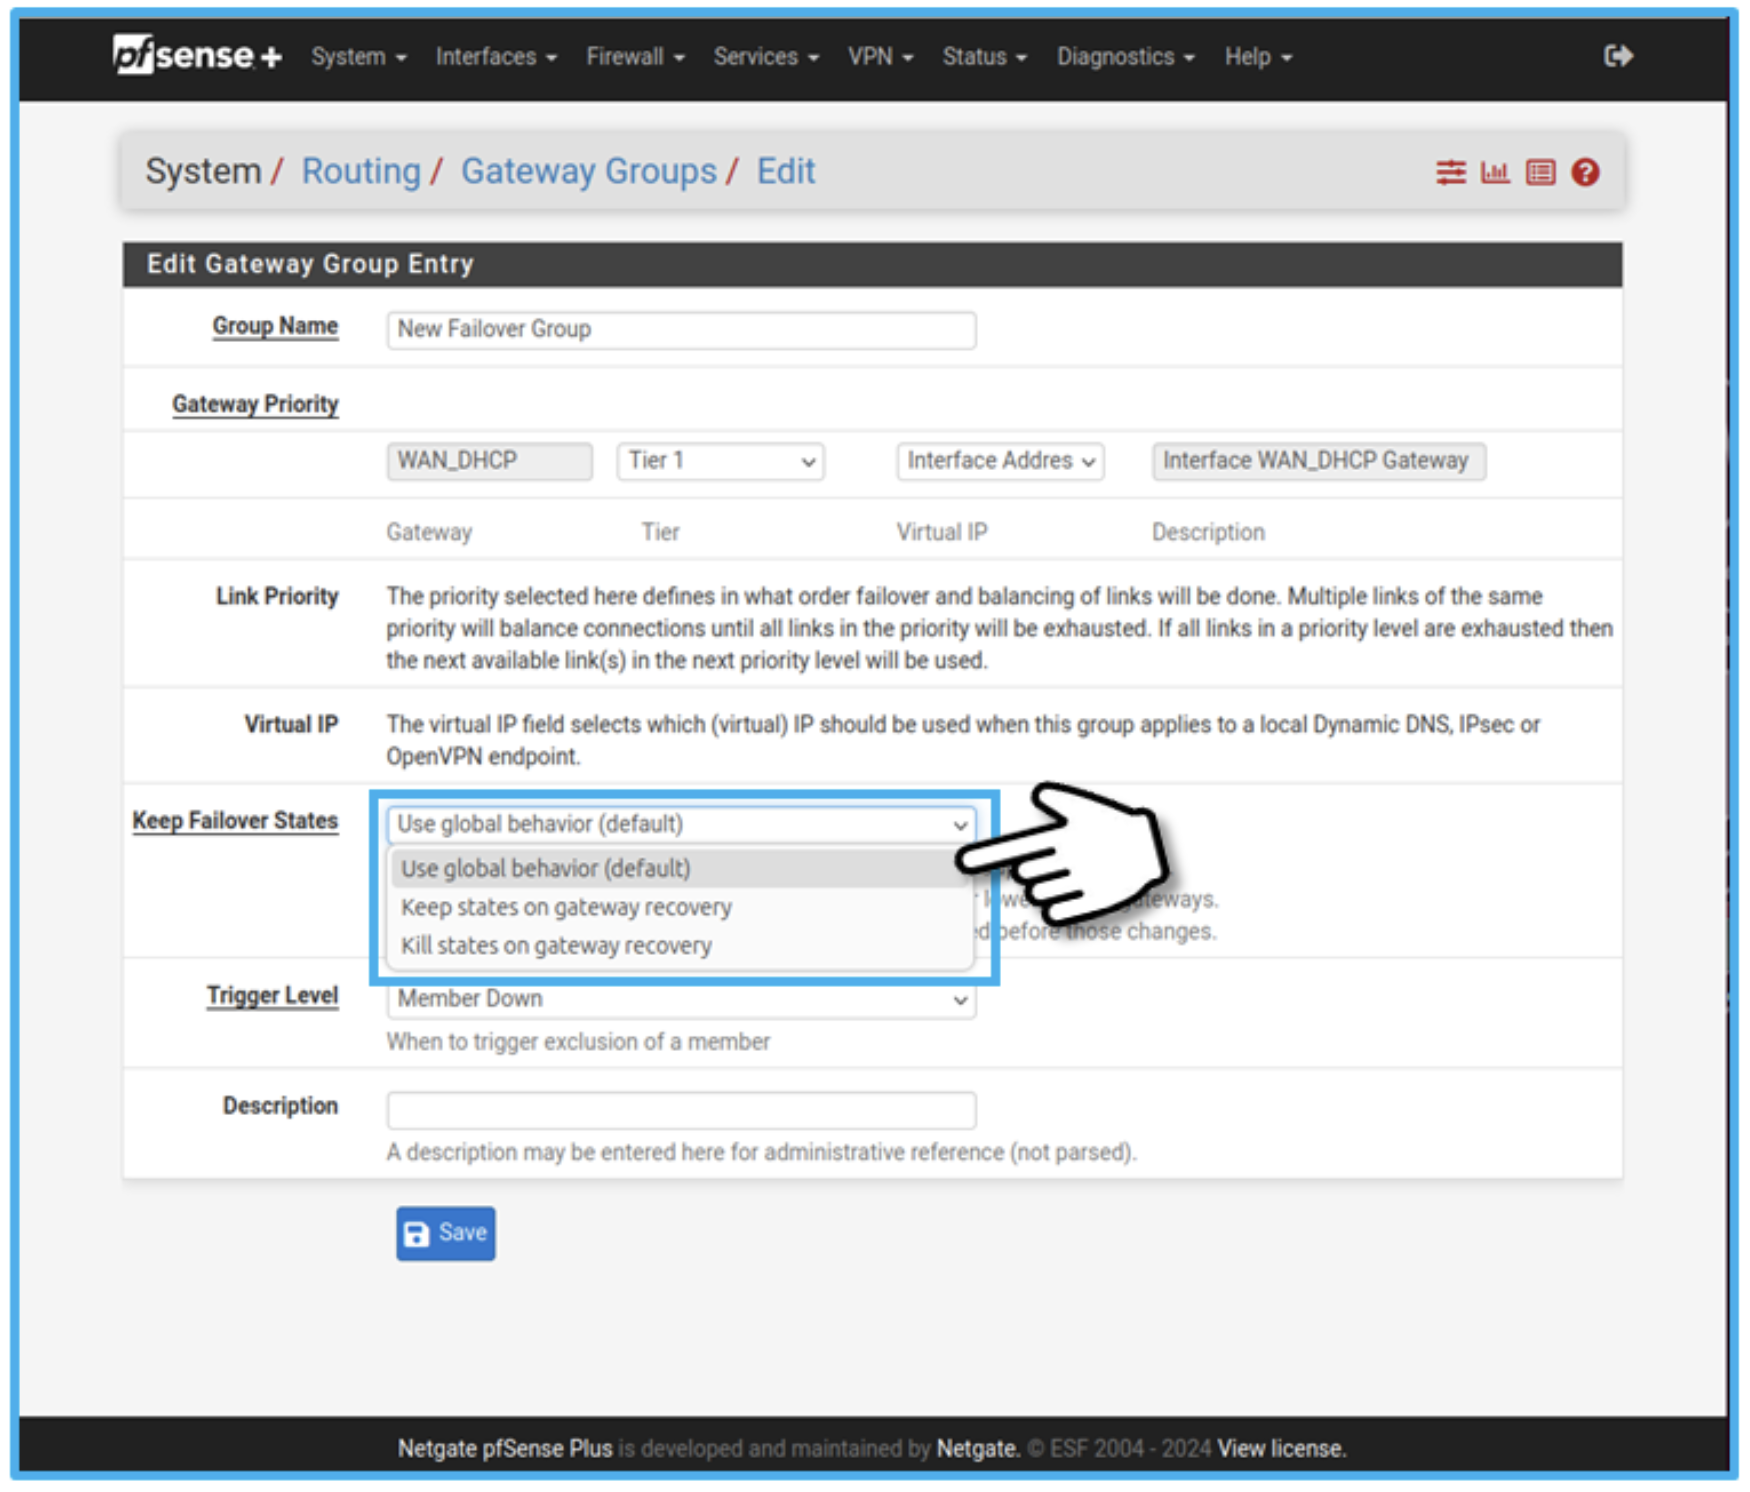Open the Trigger Level Member Down dropdown

pyautogui.click(x=681, y=999)
